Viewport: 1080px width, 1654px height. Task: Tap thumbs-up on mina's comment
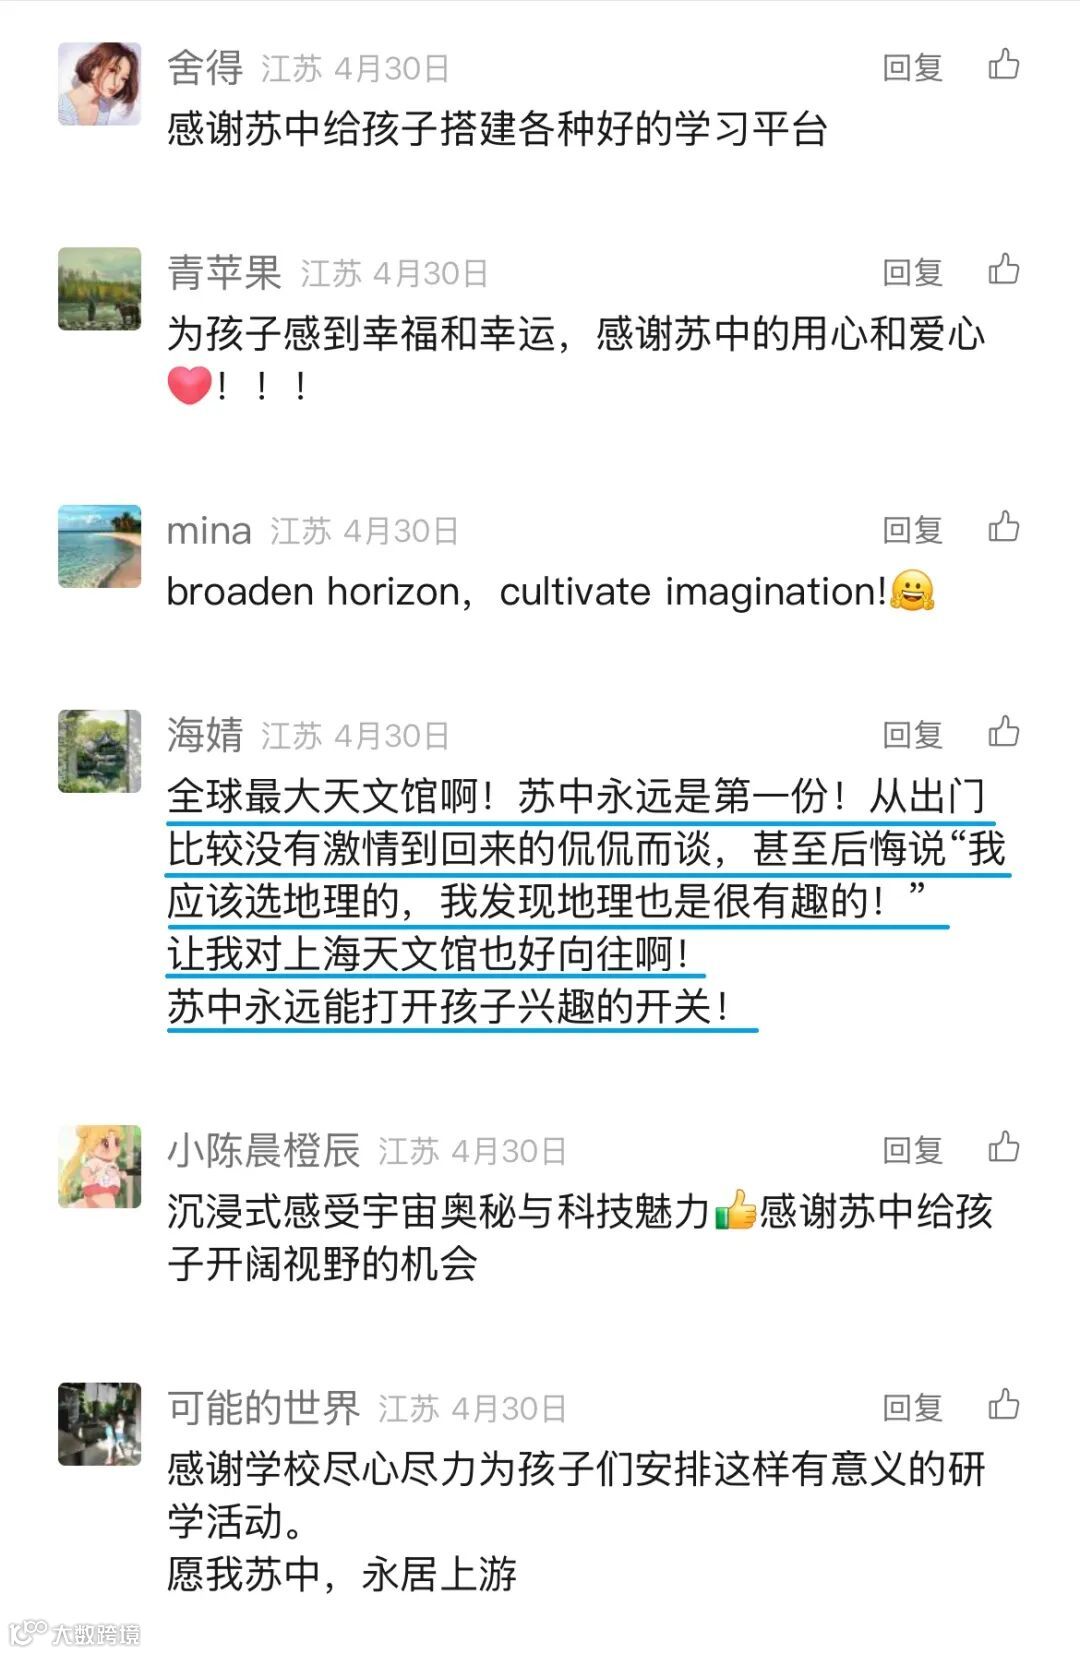point(1003,528)
